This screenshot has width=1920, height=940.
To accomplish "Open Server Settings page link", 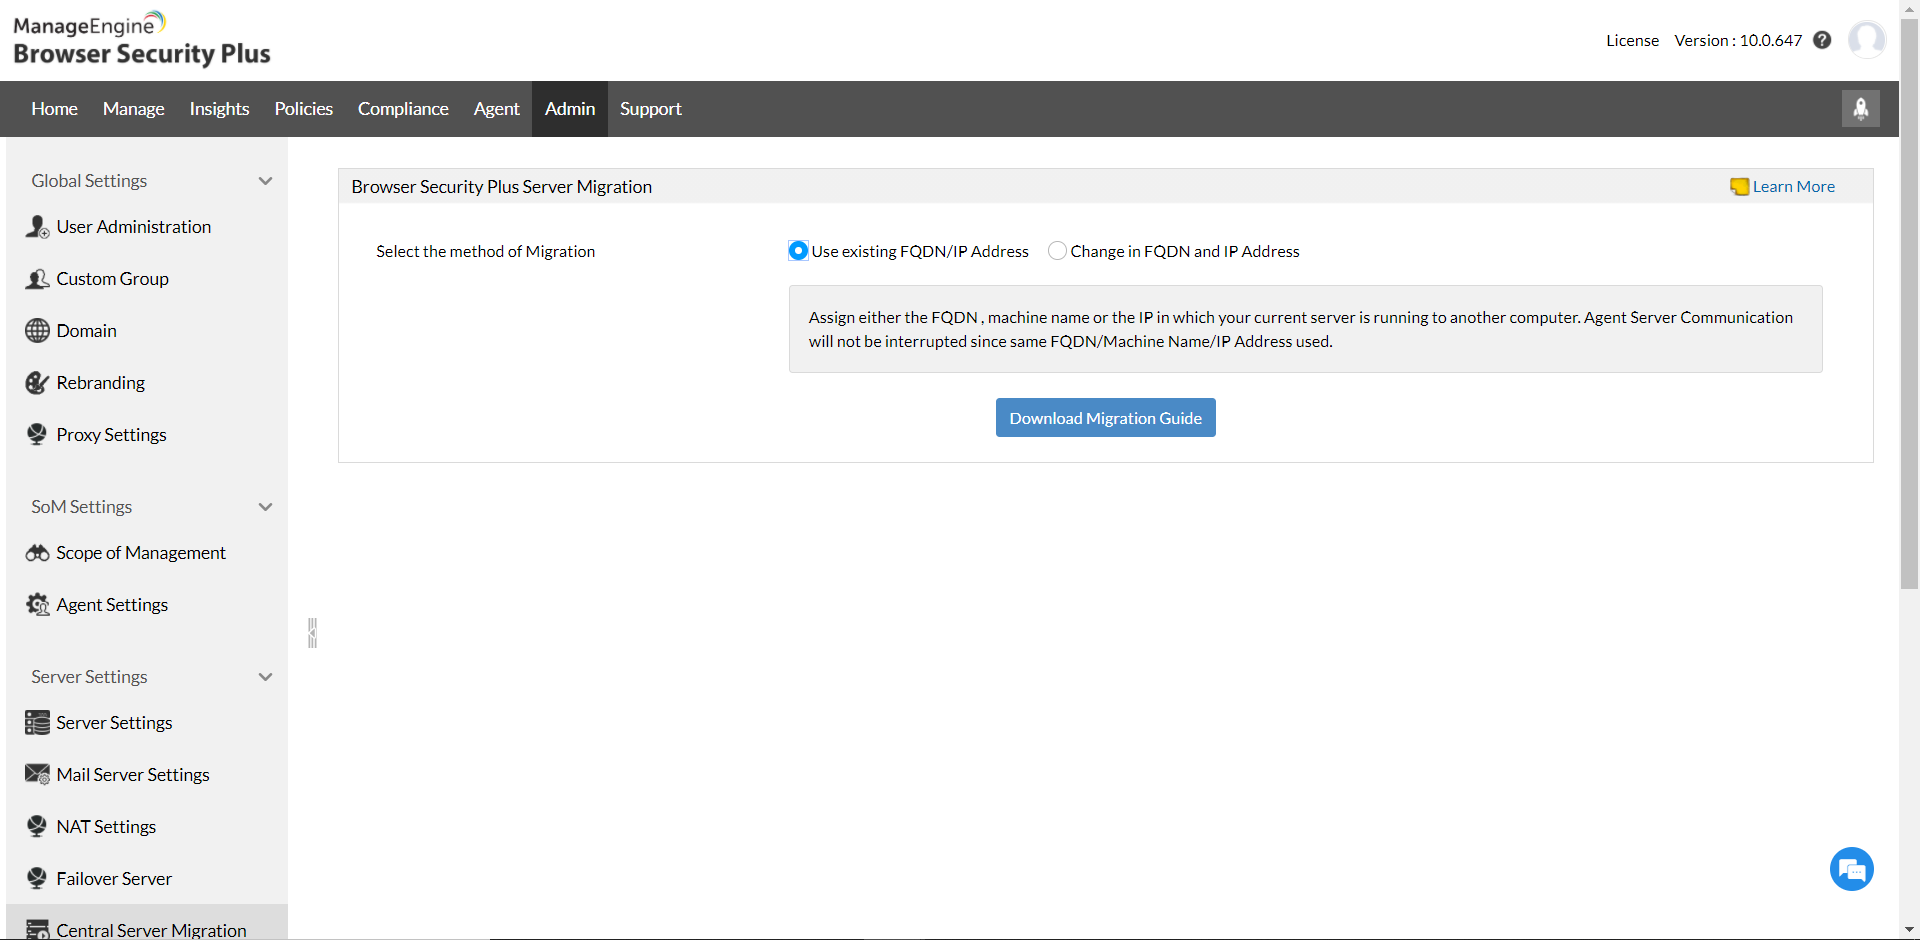I will point(114,723).
